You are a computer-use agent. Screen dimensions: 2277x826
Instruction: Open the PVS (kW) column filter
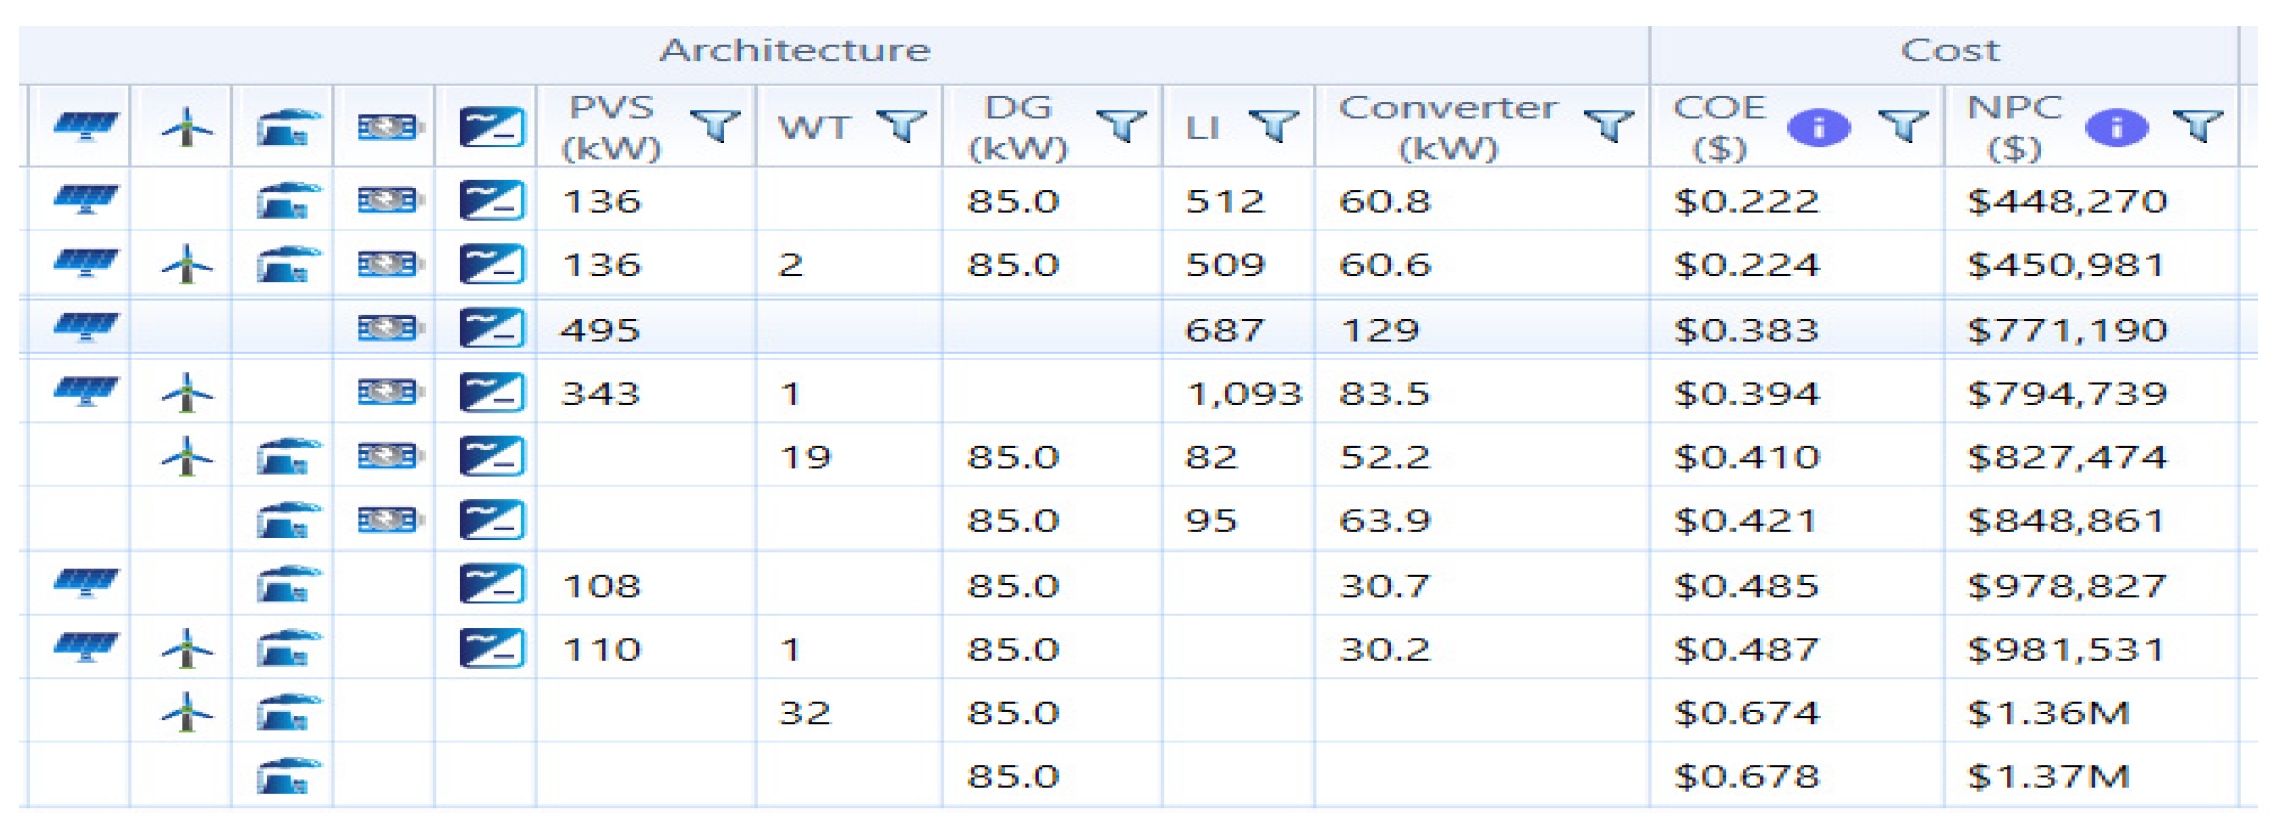(x=715, y=127)
